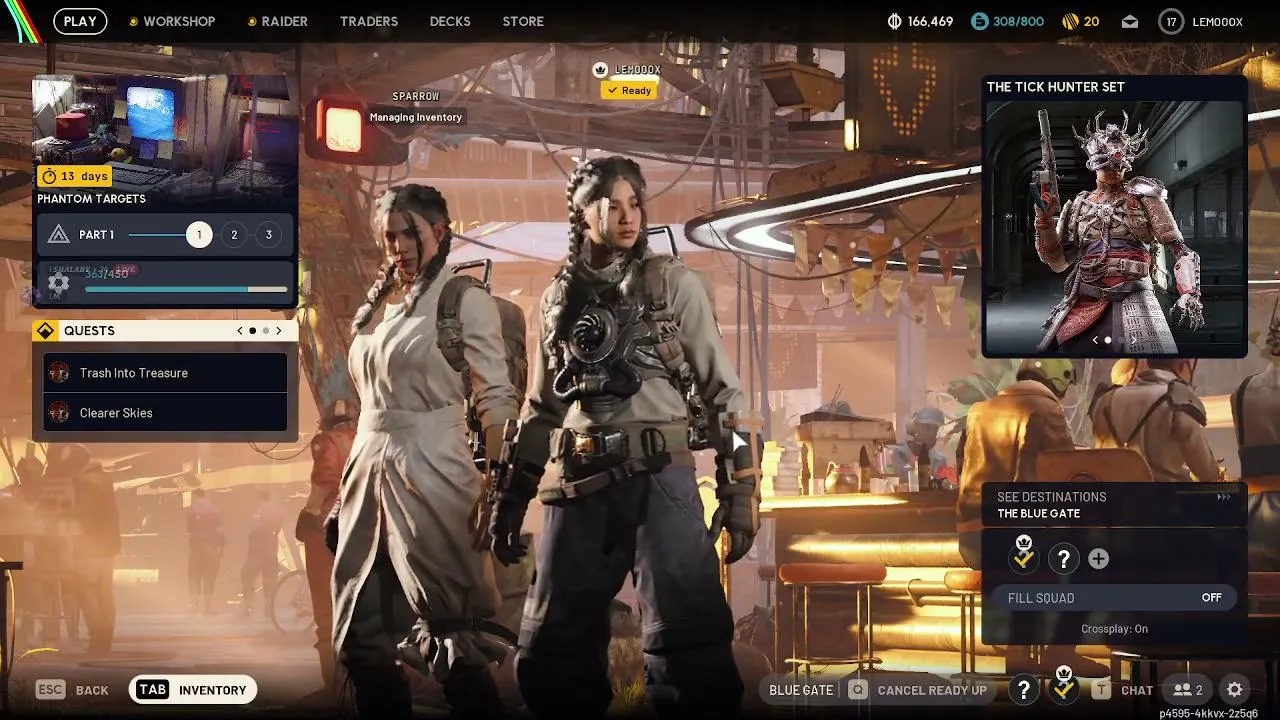The height and width of the screenshot is (720, 1280).
Task: Select step 2 of Phantom Targets
Action: tap(234, 235)
